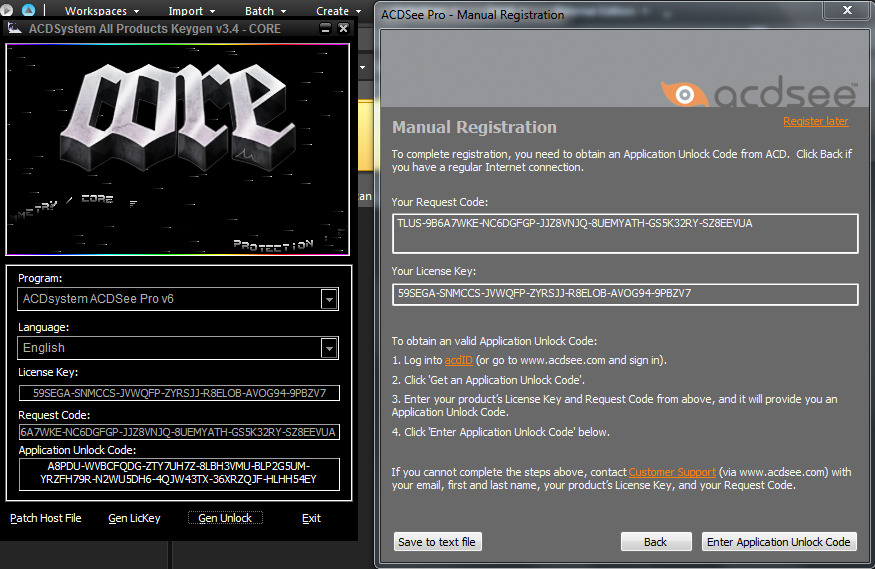Click the Your License Key field in dialog
875x569 pixels.
coord(625,294)
